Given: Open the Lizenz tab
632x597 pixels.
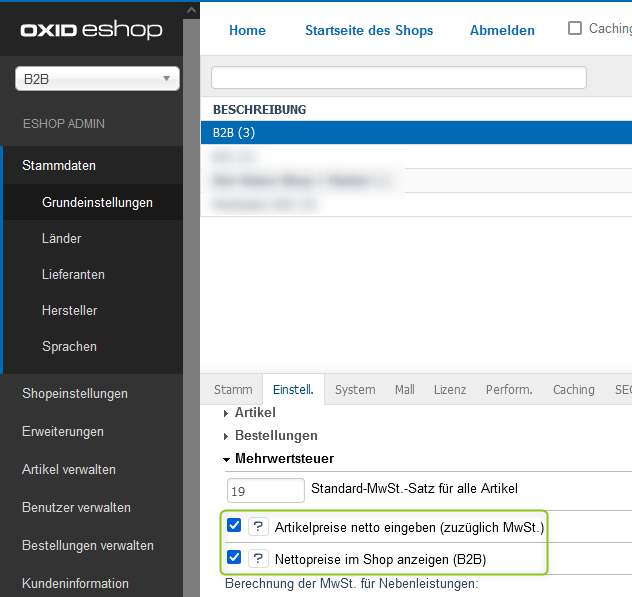Looking at the screenshot, I should pyautogui.click(x=449, y=389).
